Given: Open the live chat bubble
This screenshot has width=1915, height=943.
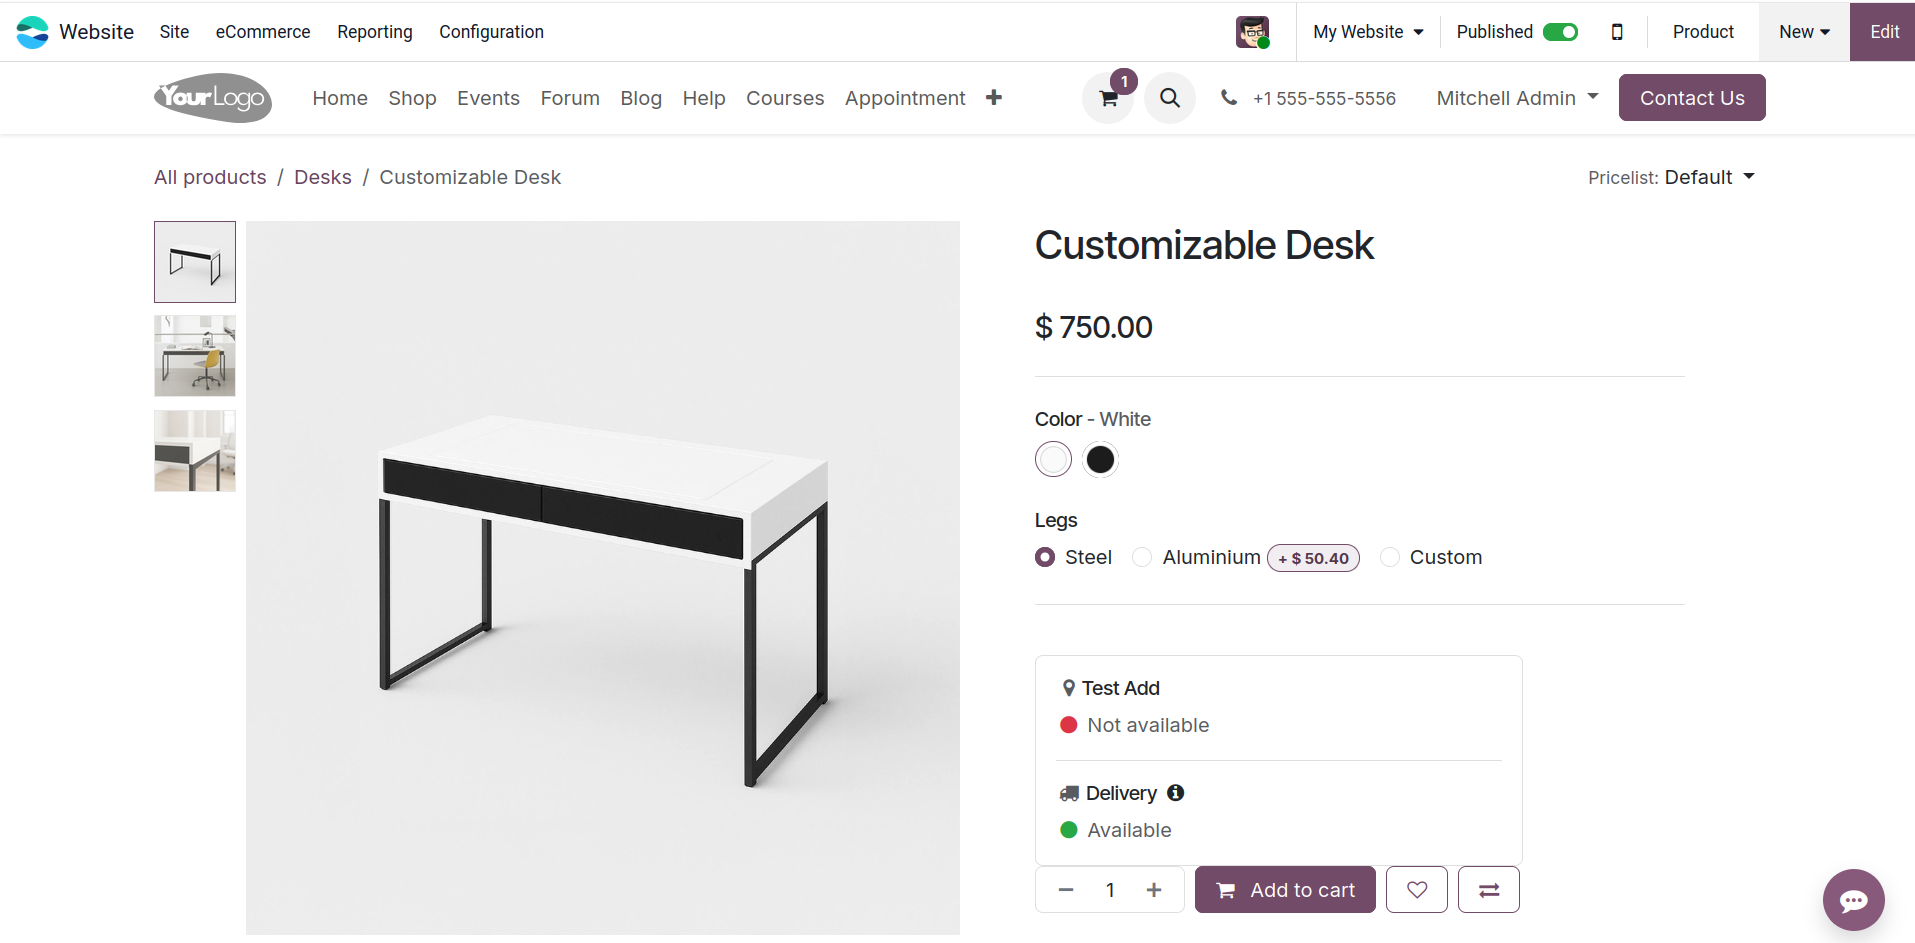Looking at the screenshot, I should pos(1853,900).
